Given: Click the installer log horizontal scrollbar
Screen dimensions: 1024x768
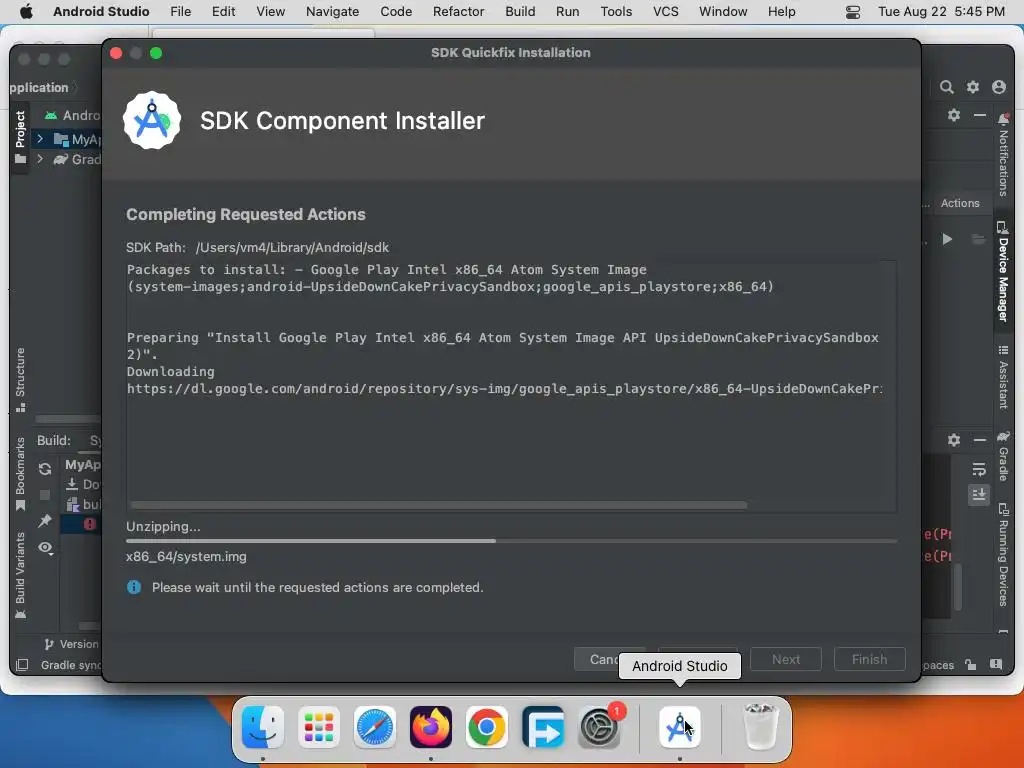Looking at the screenshot, I should [x=439, y=505].
